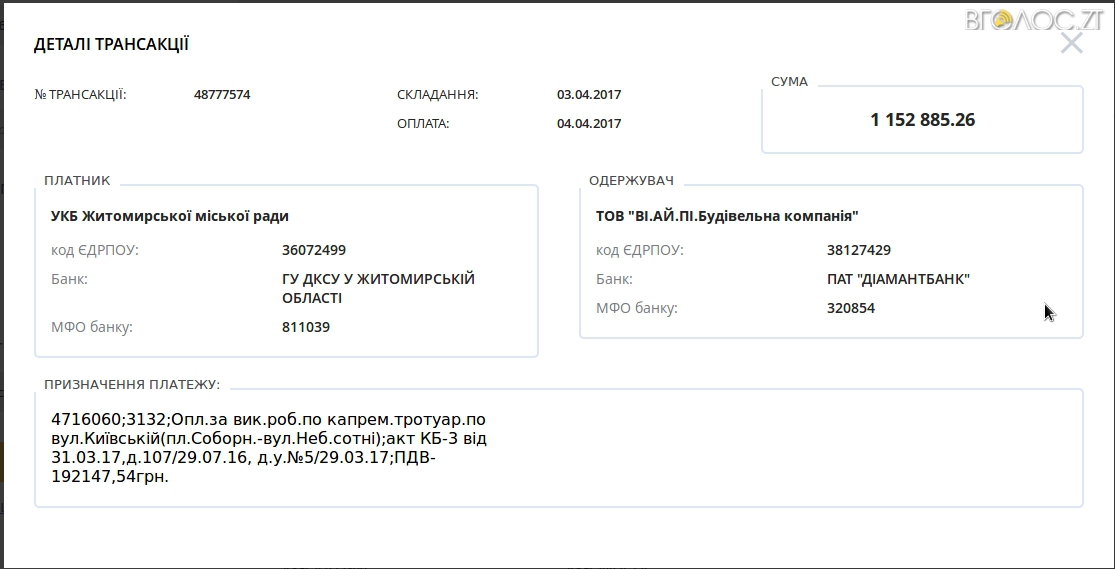Click recipient ЄДРПОУ code 38127429

pos(858,250)
